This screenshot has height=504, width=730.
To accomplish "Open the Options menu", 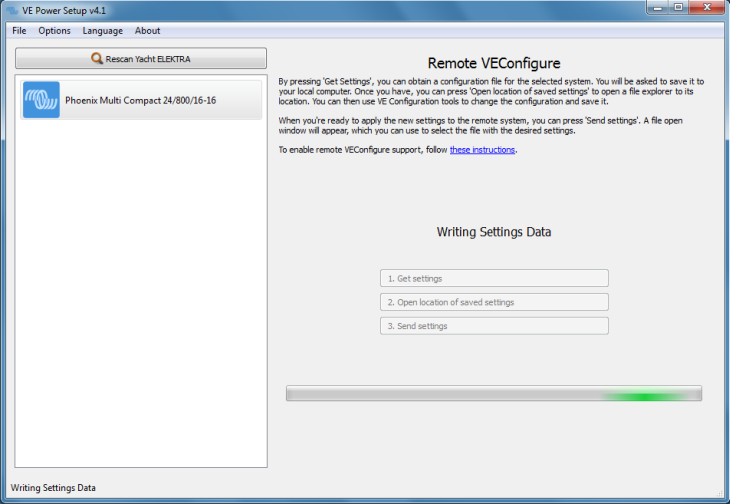I will (x=54, y=31).
